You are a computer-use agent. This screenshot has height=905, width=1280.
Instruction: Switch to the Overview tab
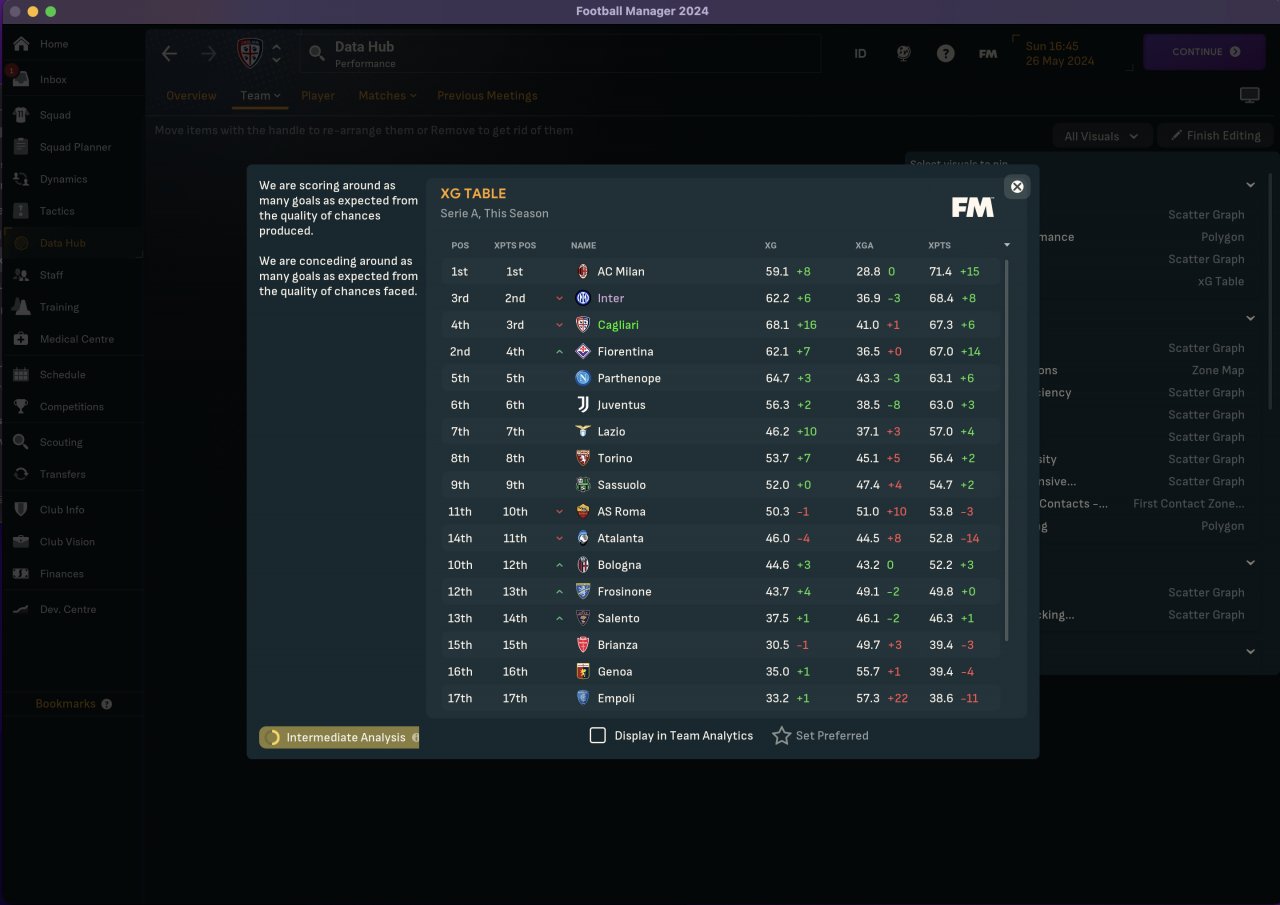[x=191, y=96]
